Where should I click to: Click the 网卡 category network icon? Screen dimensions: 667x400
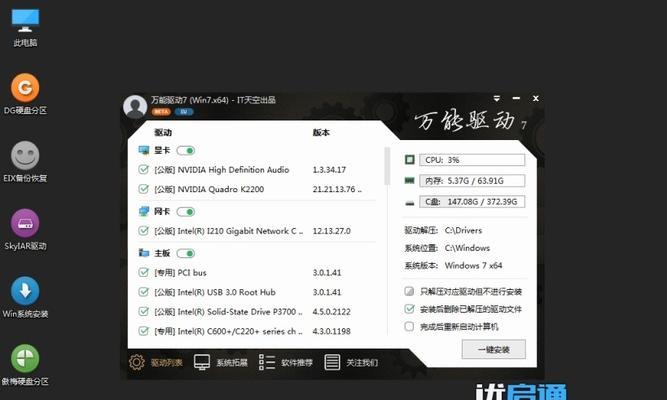[144, 211]
